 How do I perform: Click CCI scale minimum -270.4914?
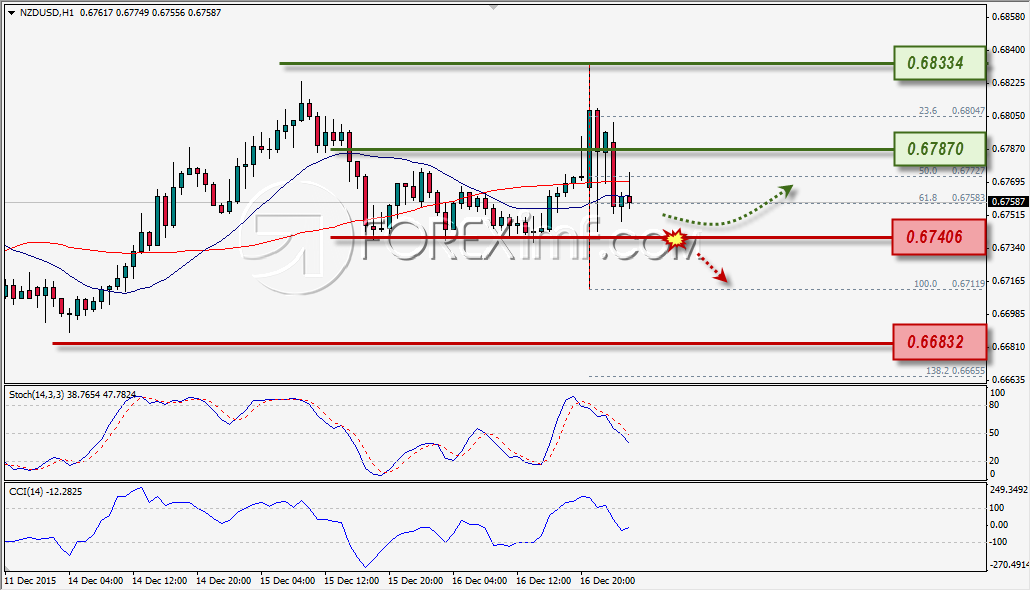coord(1009,565)
